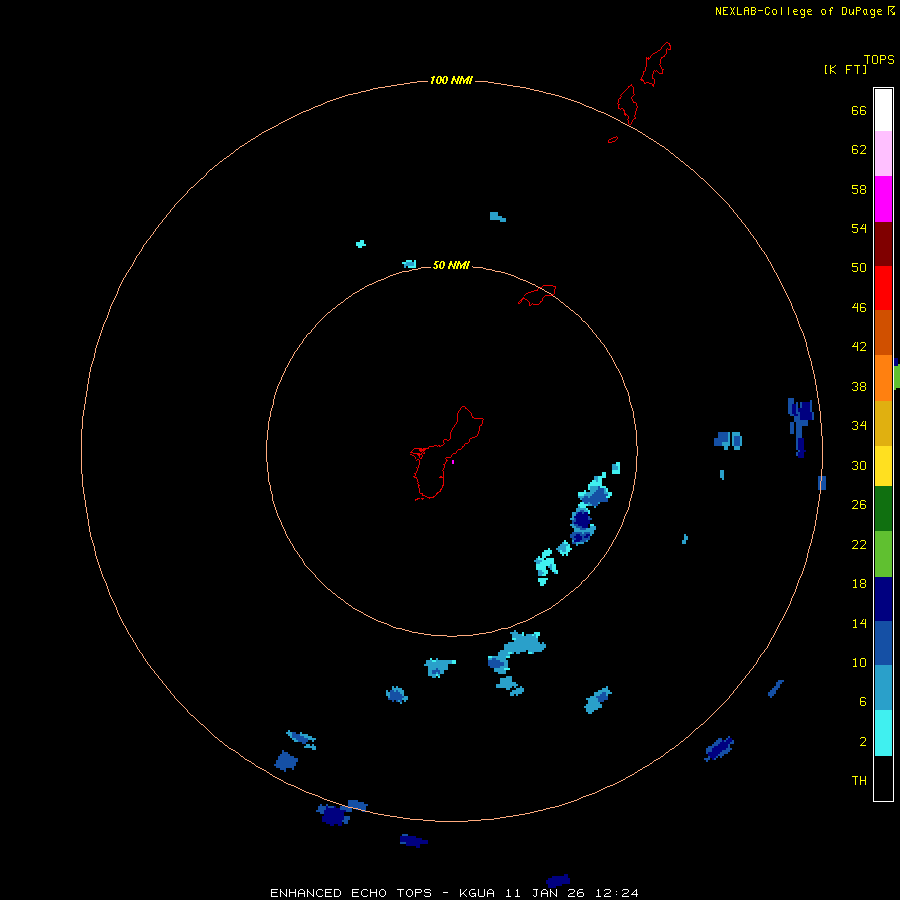Click the "100 NMI" range ring label

[x=451, y=80]
